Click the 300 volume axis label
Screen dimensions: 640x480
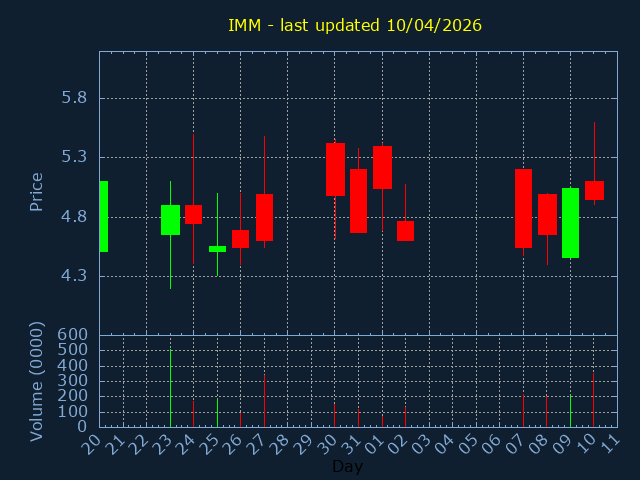click(x=73, y=381)
